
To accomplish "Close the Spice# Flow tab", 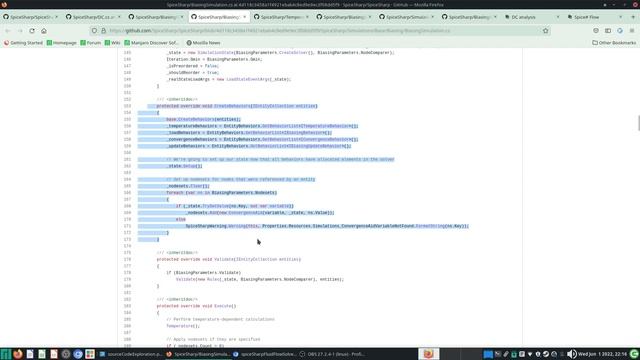I will click(x=620, y=17).
